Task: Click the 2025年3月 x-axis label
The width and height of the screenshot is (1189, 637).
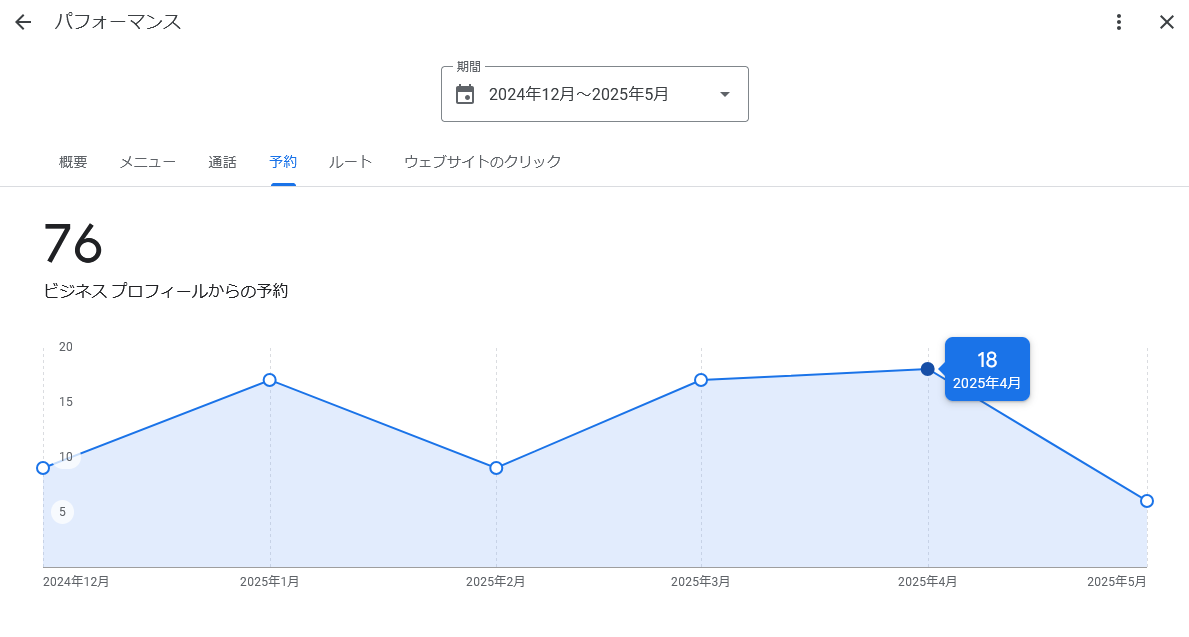Action: pyautogui.click(x=701, y=582)
